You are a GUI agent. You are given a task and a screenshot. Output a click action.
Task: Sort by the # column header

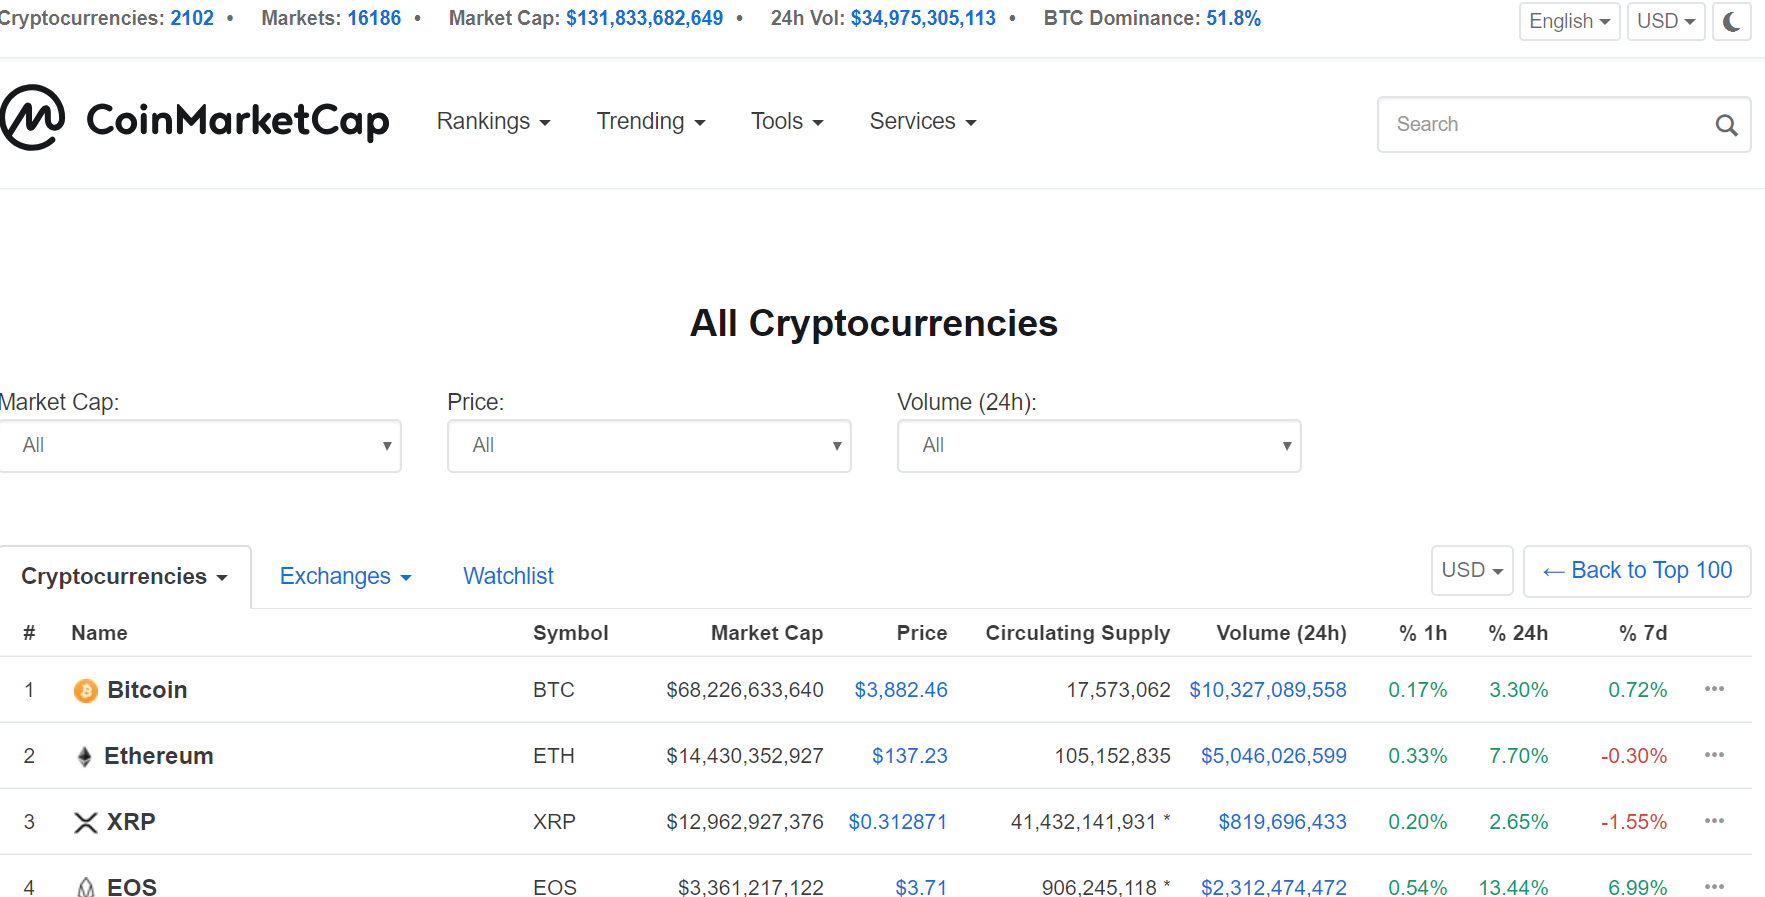coord(29,633)
